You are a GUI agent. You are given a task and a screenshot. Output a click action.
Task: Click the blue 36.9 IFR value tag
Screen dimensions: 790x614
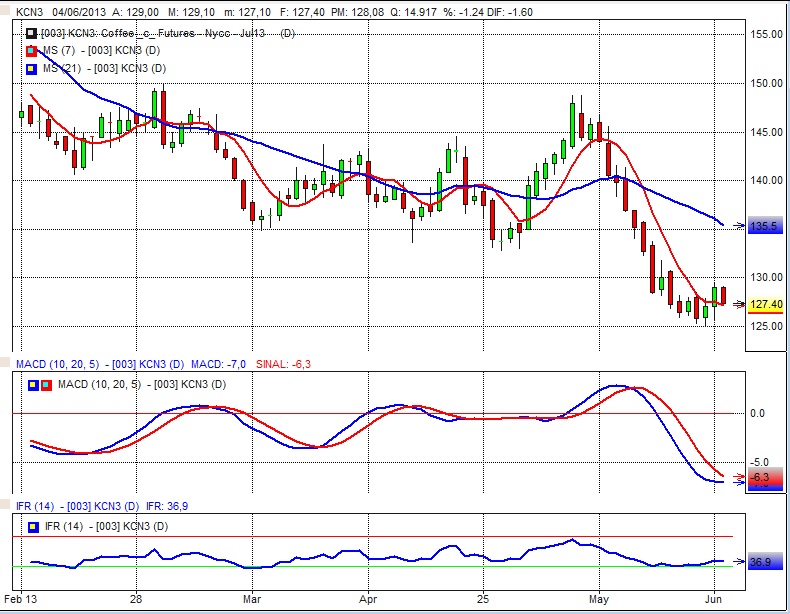(x=762, y=563)
